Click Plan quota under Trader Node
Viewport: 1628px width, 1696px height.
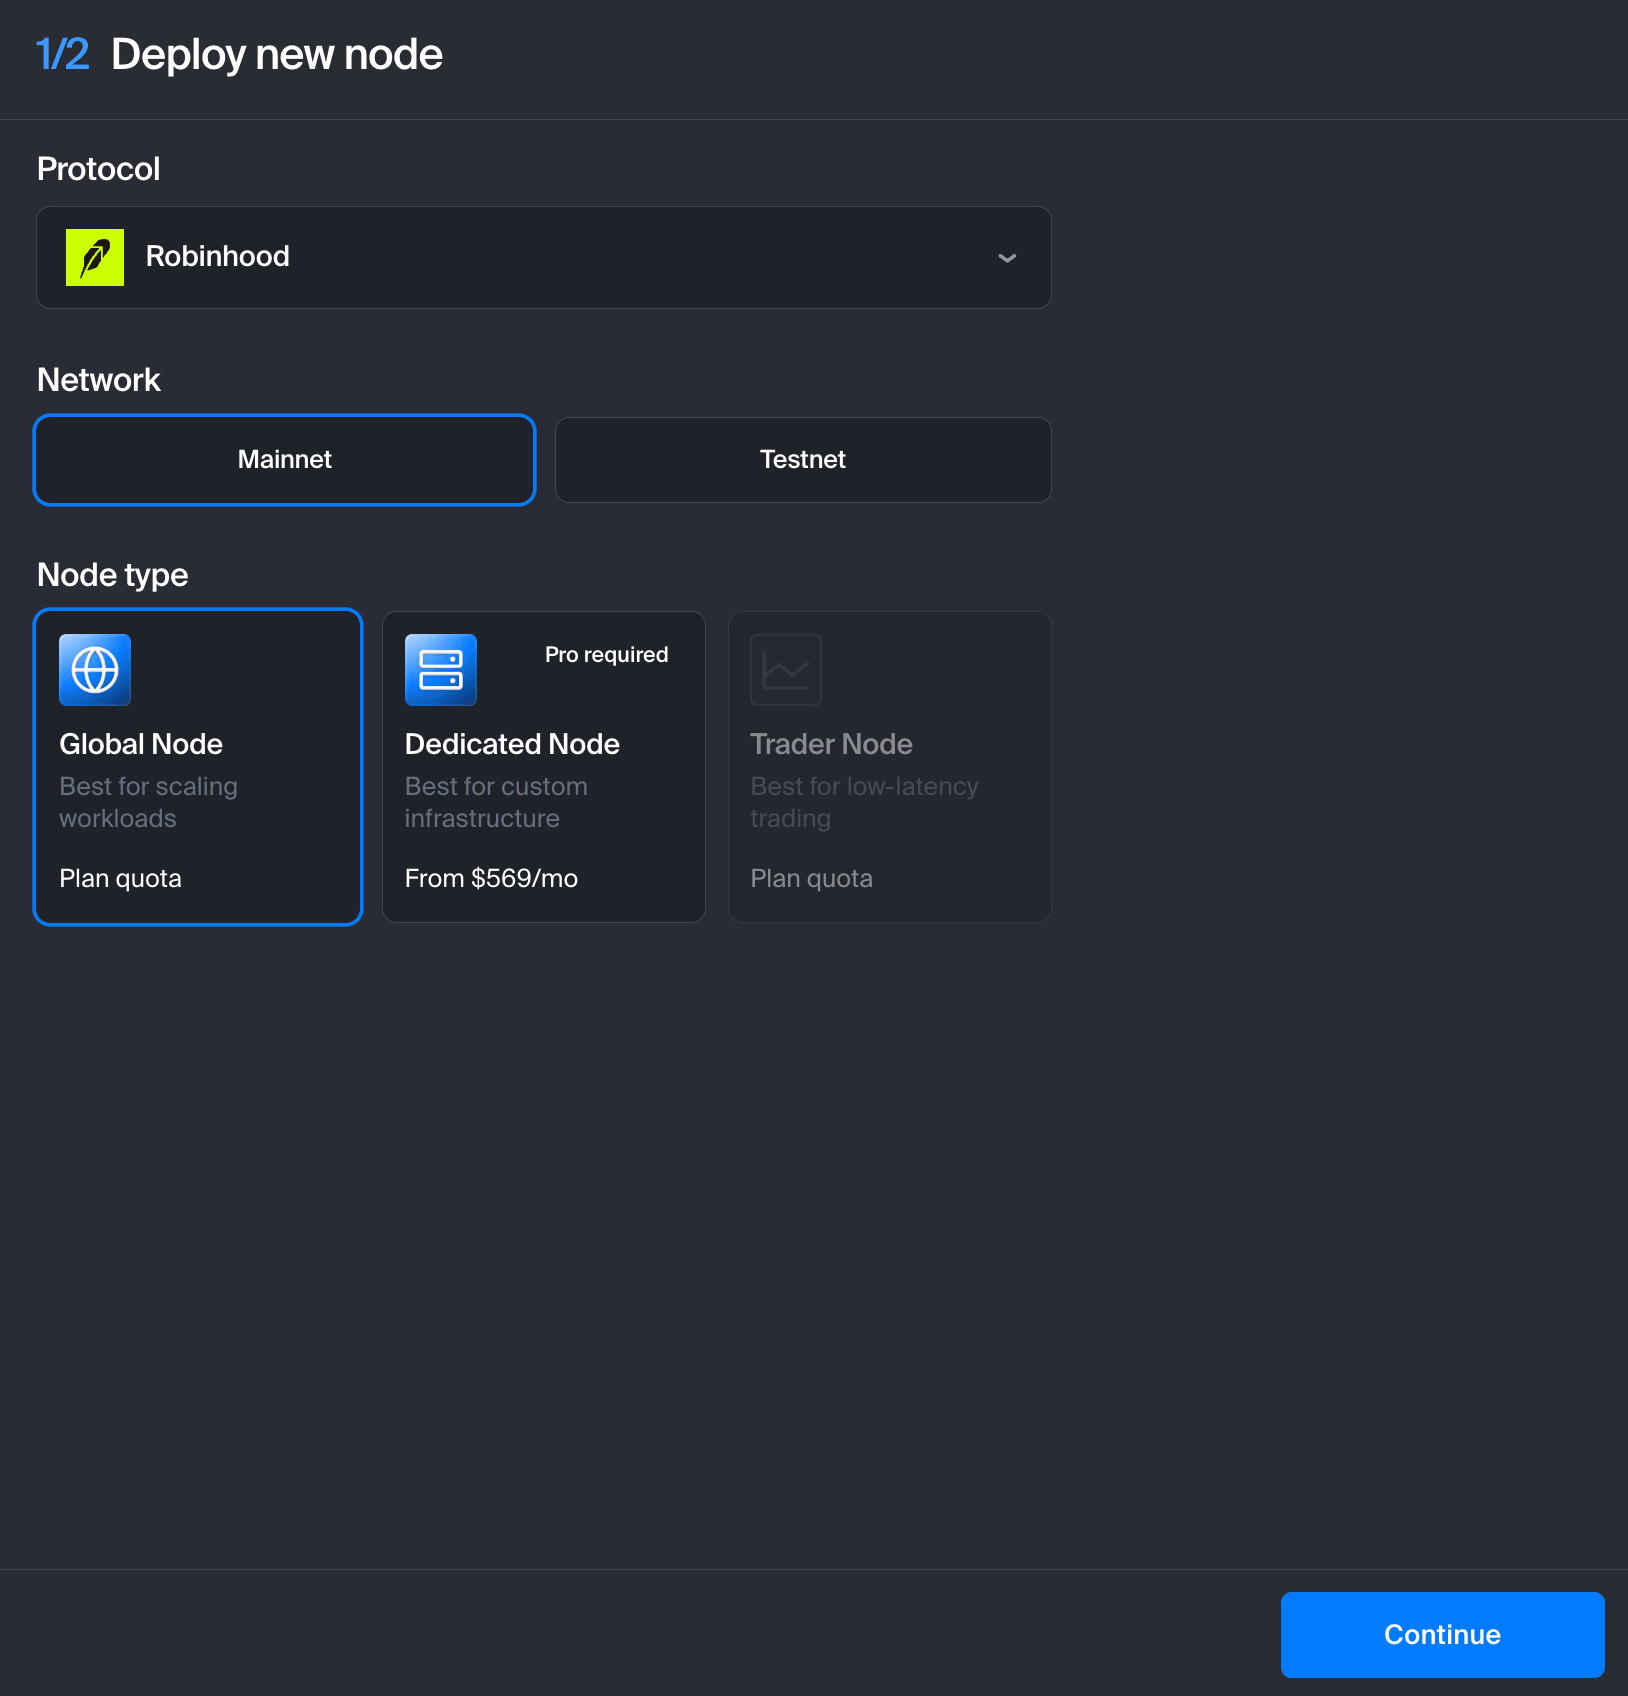(811, 878)
